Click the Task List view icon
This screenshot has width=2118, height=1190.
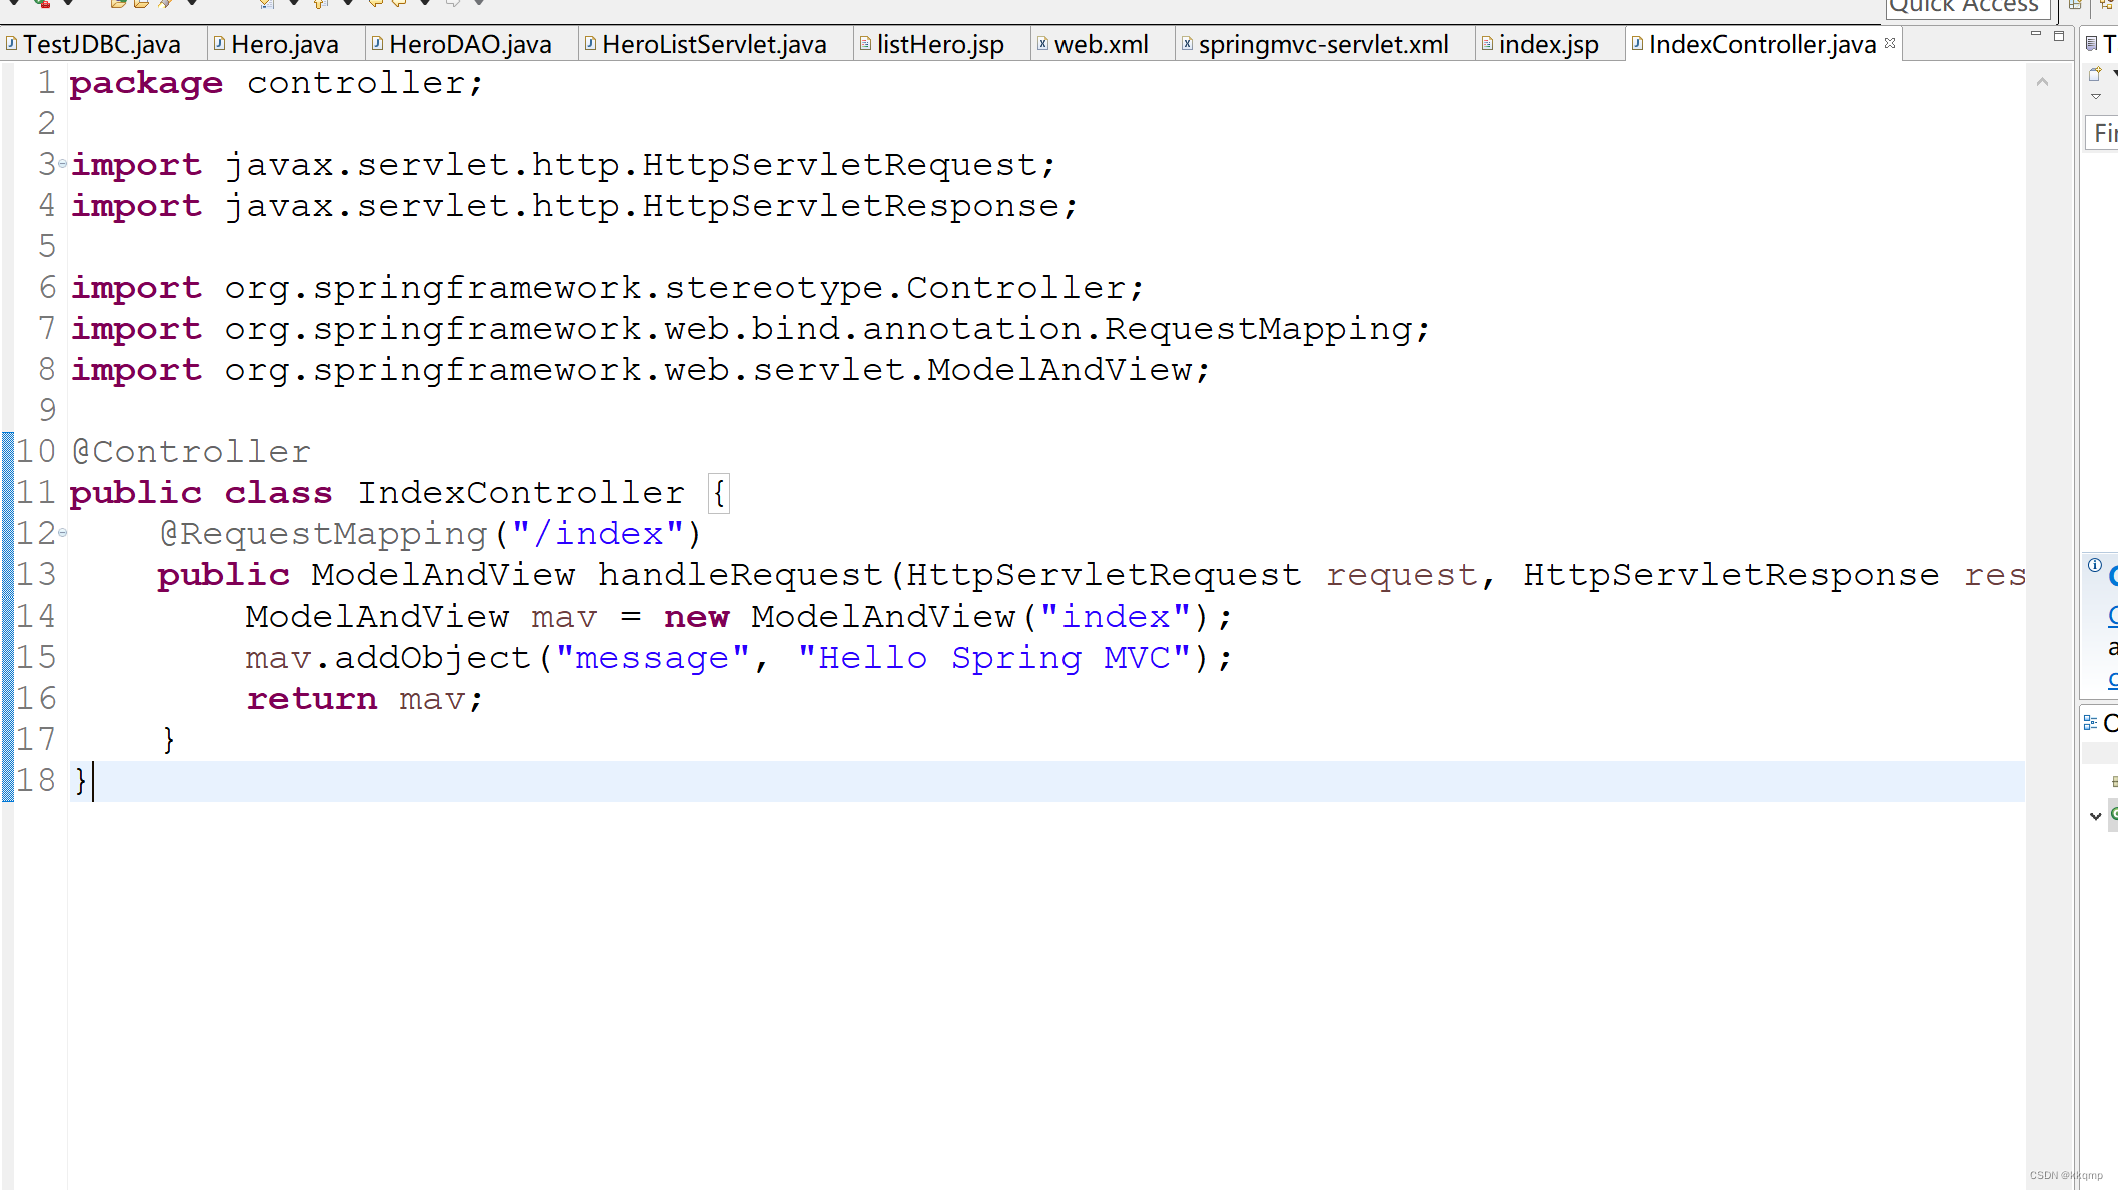point(2091,43)
